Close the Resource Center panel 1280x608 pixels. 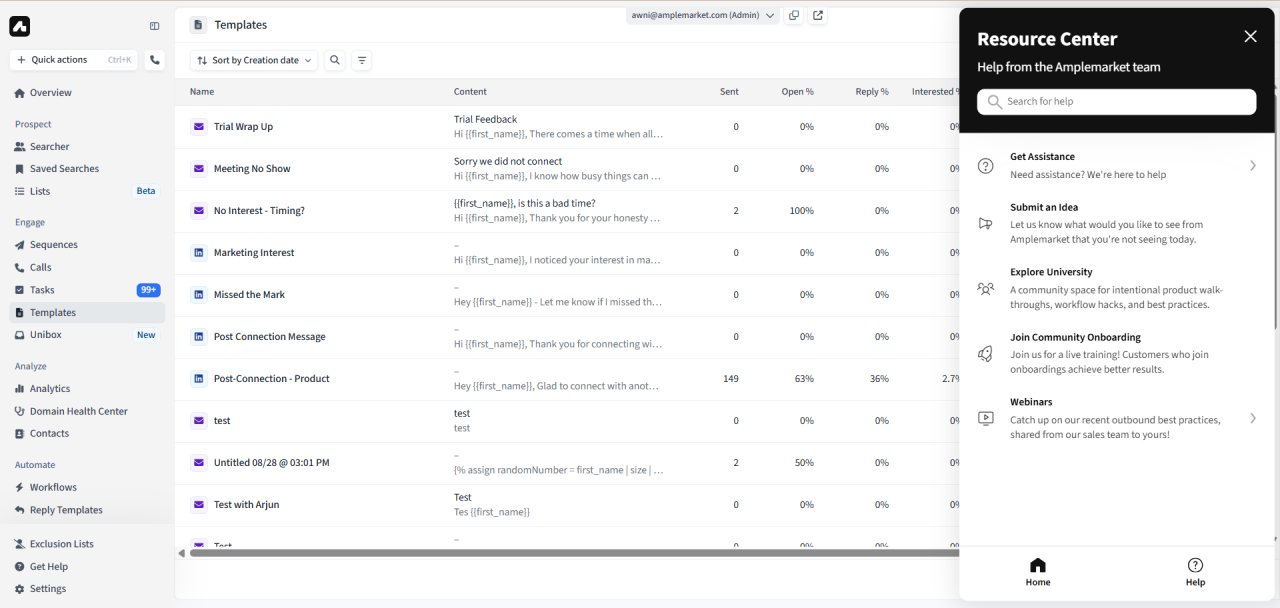tap(1250, 37)
